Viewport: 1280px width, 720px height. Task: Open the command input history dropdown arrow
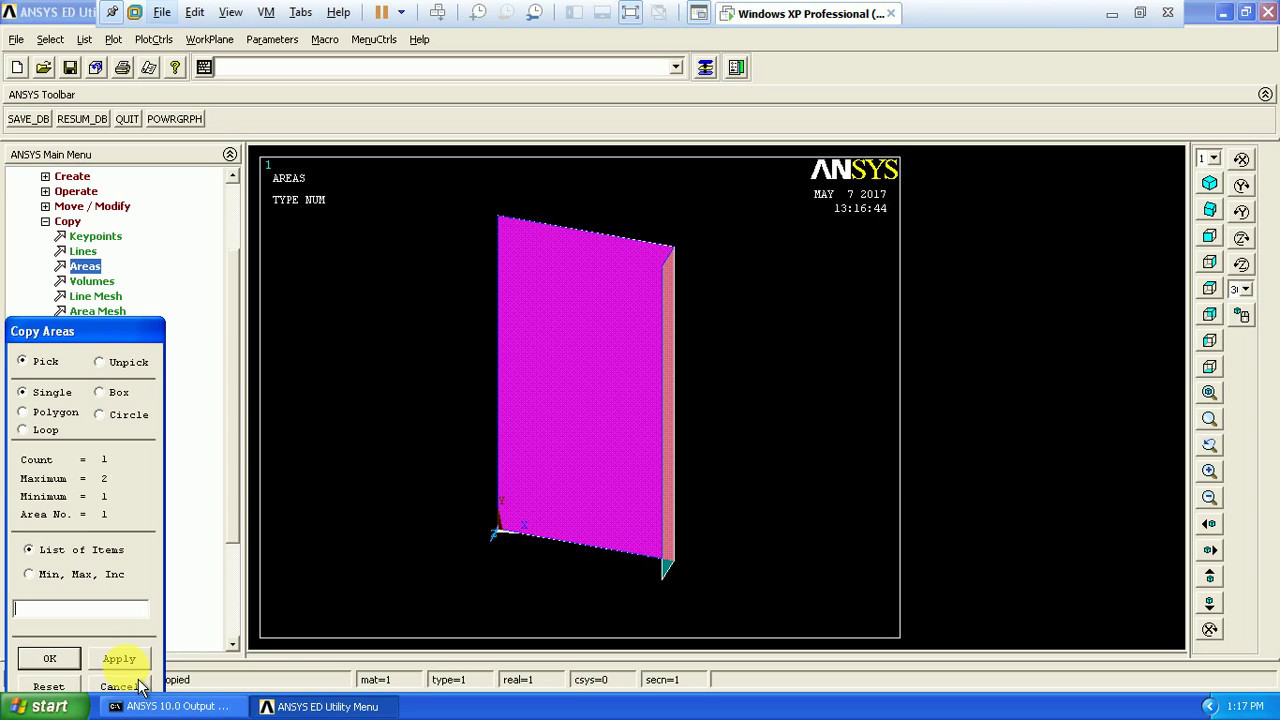pos(676,67)
